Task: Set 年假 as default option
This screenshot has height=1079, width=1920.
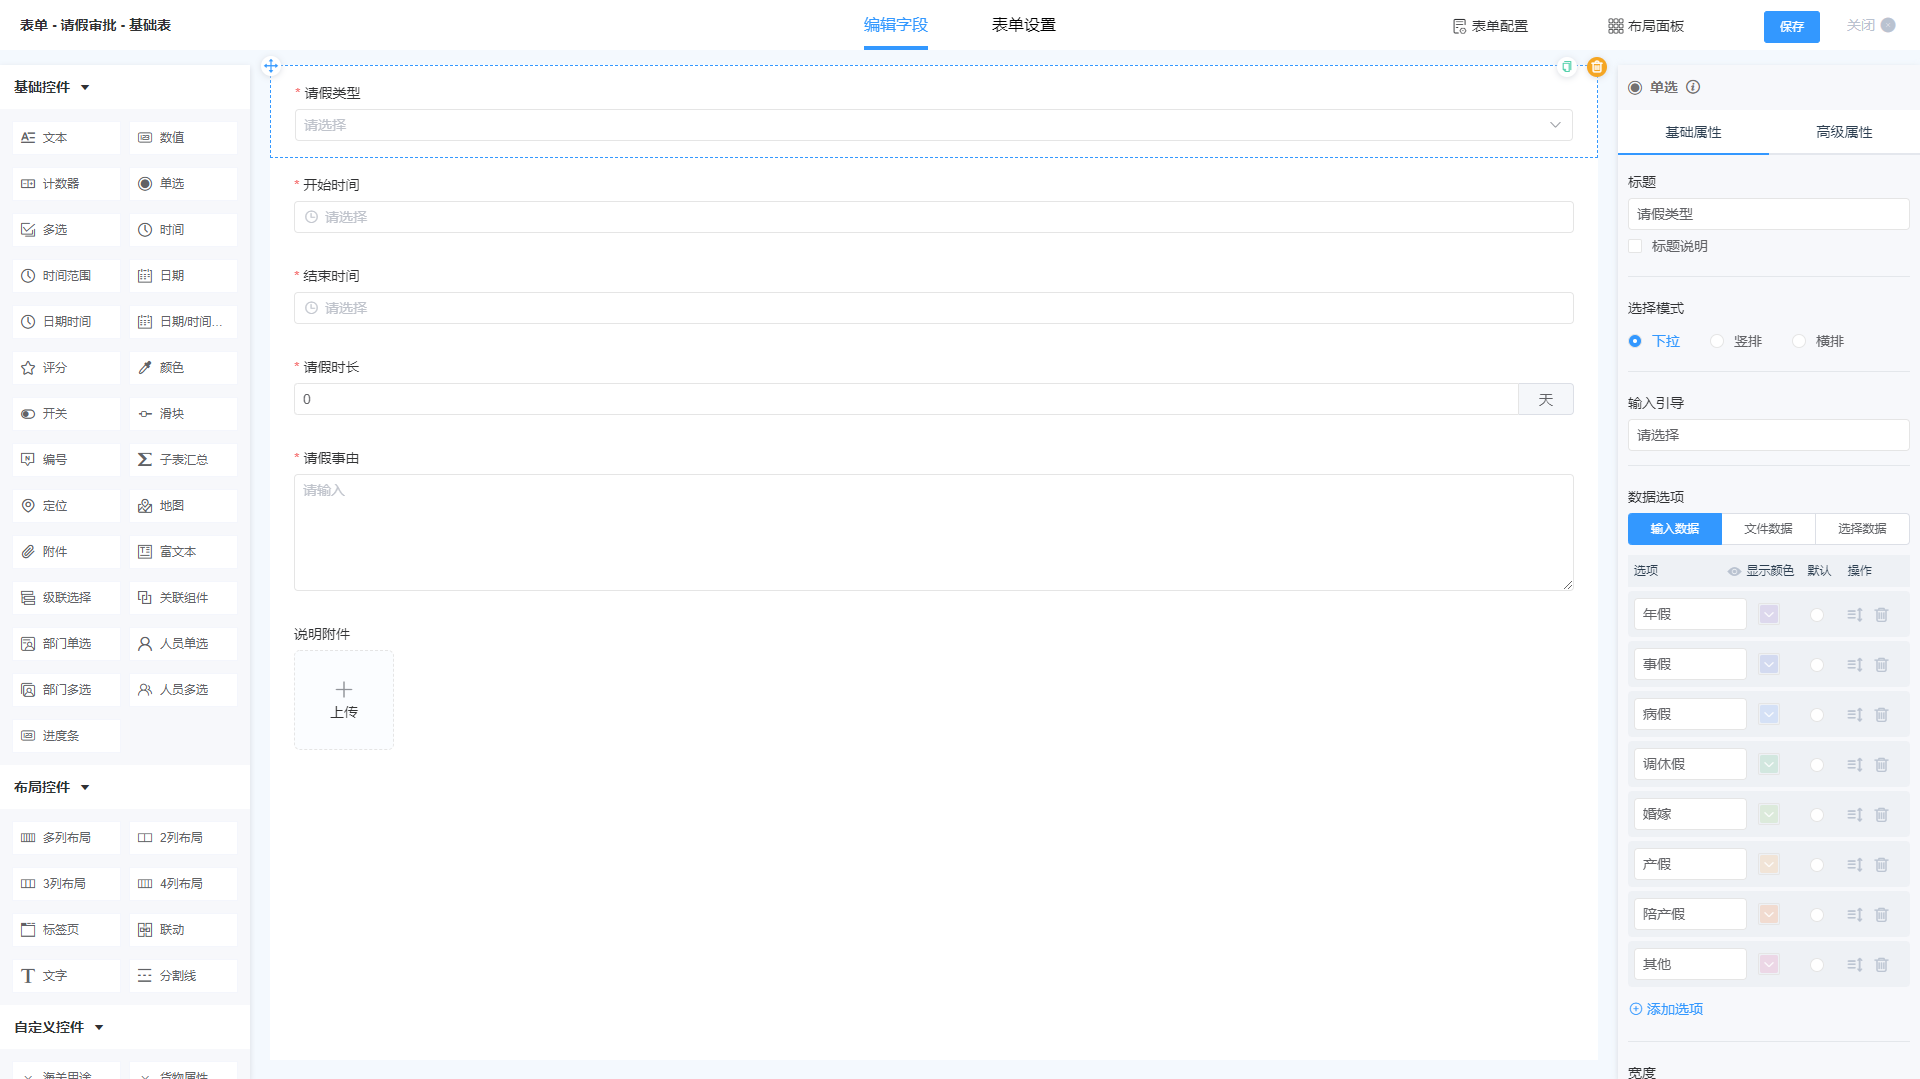Action: (1817, 615)
